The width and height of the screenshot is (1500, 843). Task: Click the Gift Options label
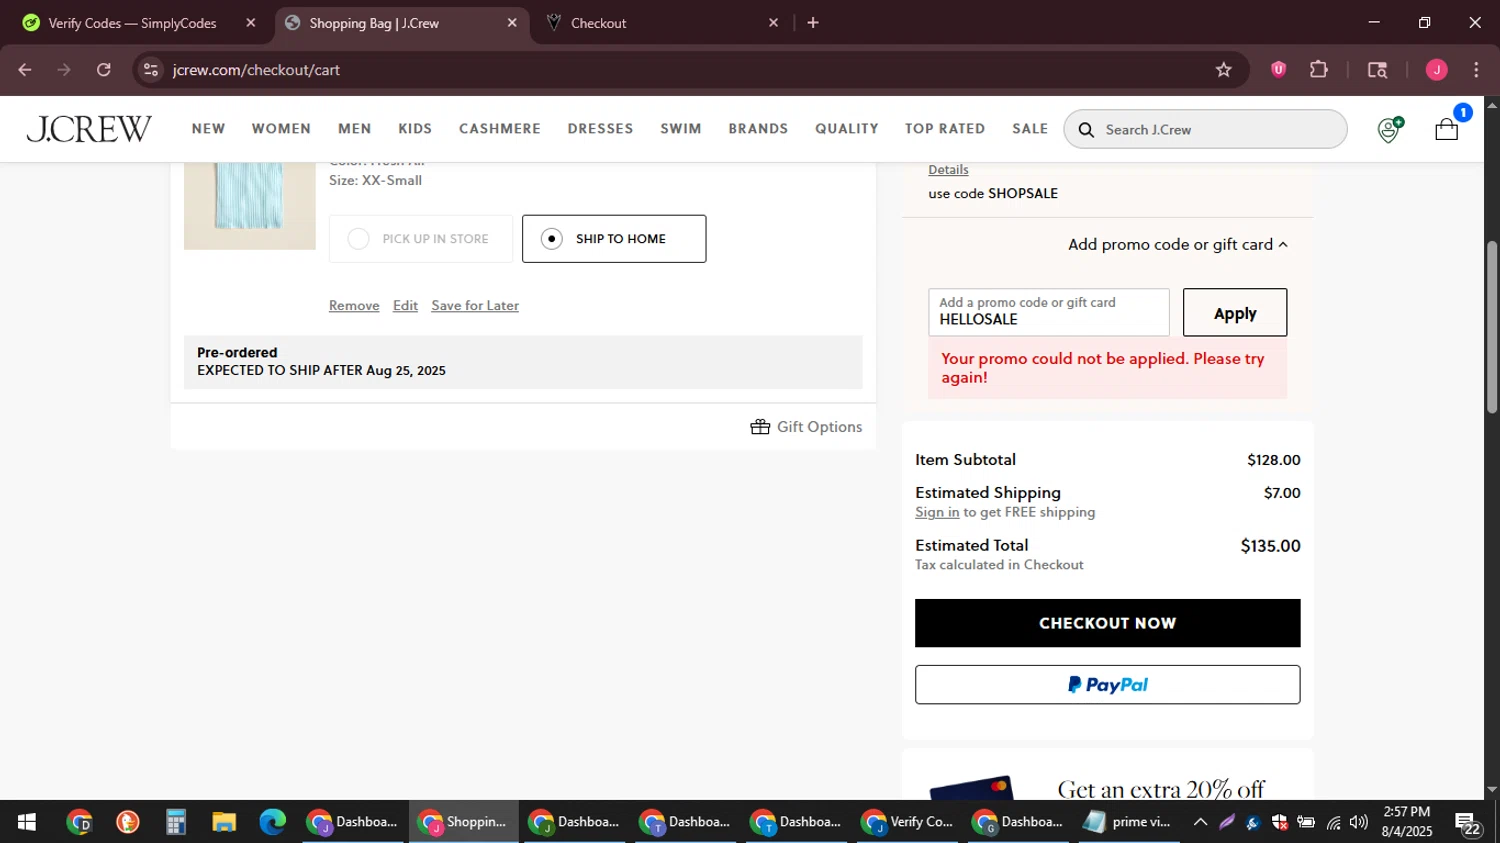819,427
